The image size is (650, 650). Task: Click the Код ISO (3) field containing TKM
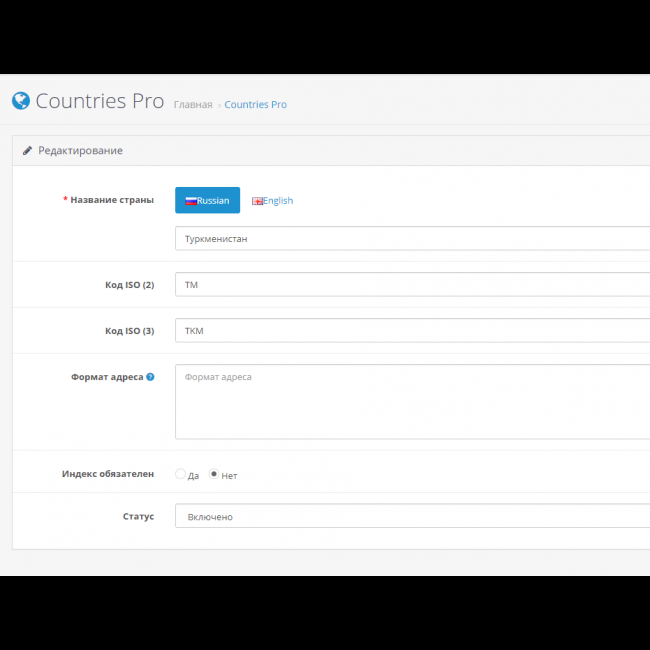412,331
